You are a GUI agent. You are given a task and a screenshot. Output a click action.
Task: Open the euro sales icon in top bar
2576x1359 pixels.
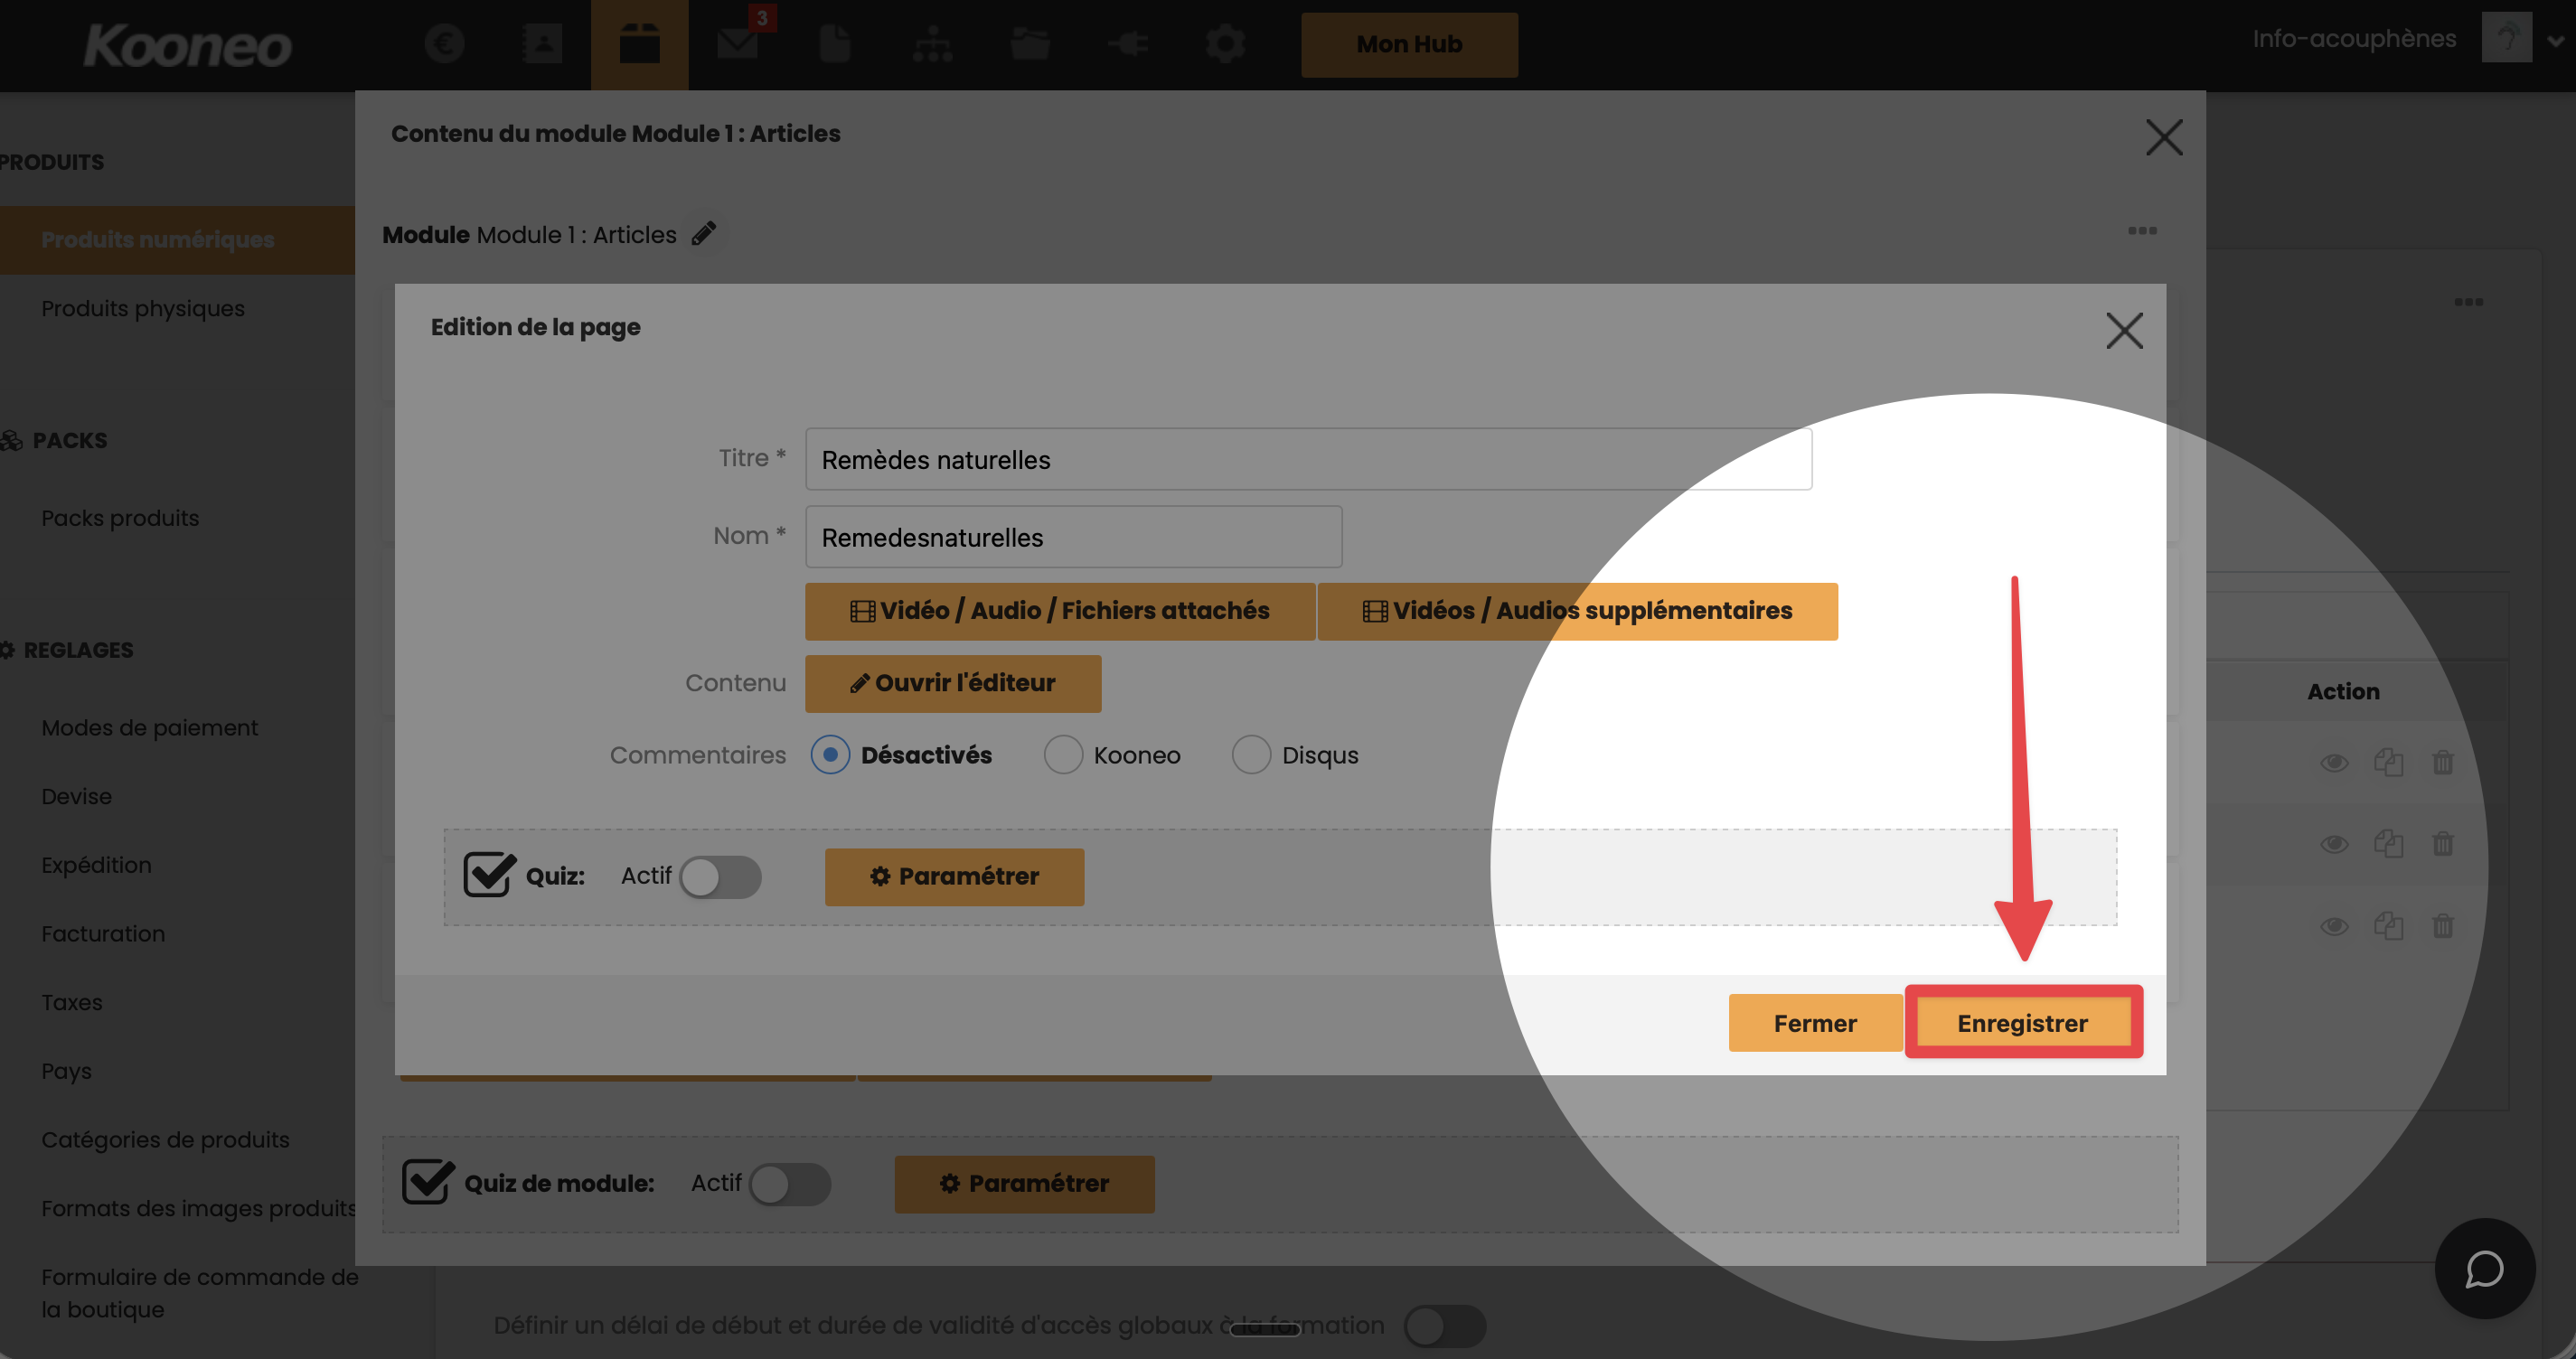[x=443, y=44]
